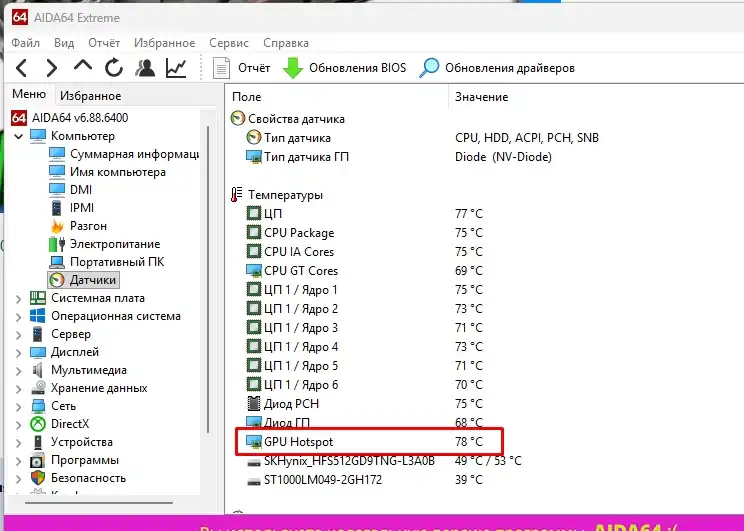Select the ST1000LM049-2GH172 drive row
744x531 pixels.
(x=364, y=480)
